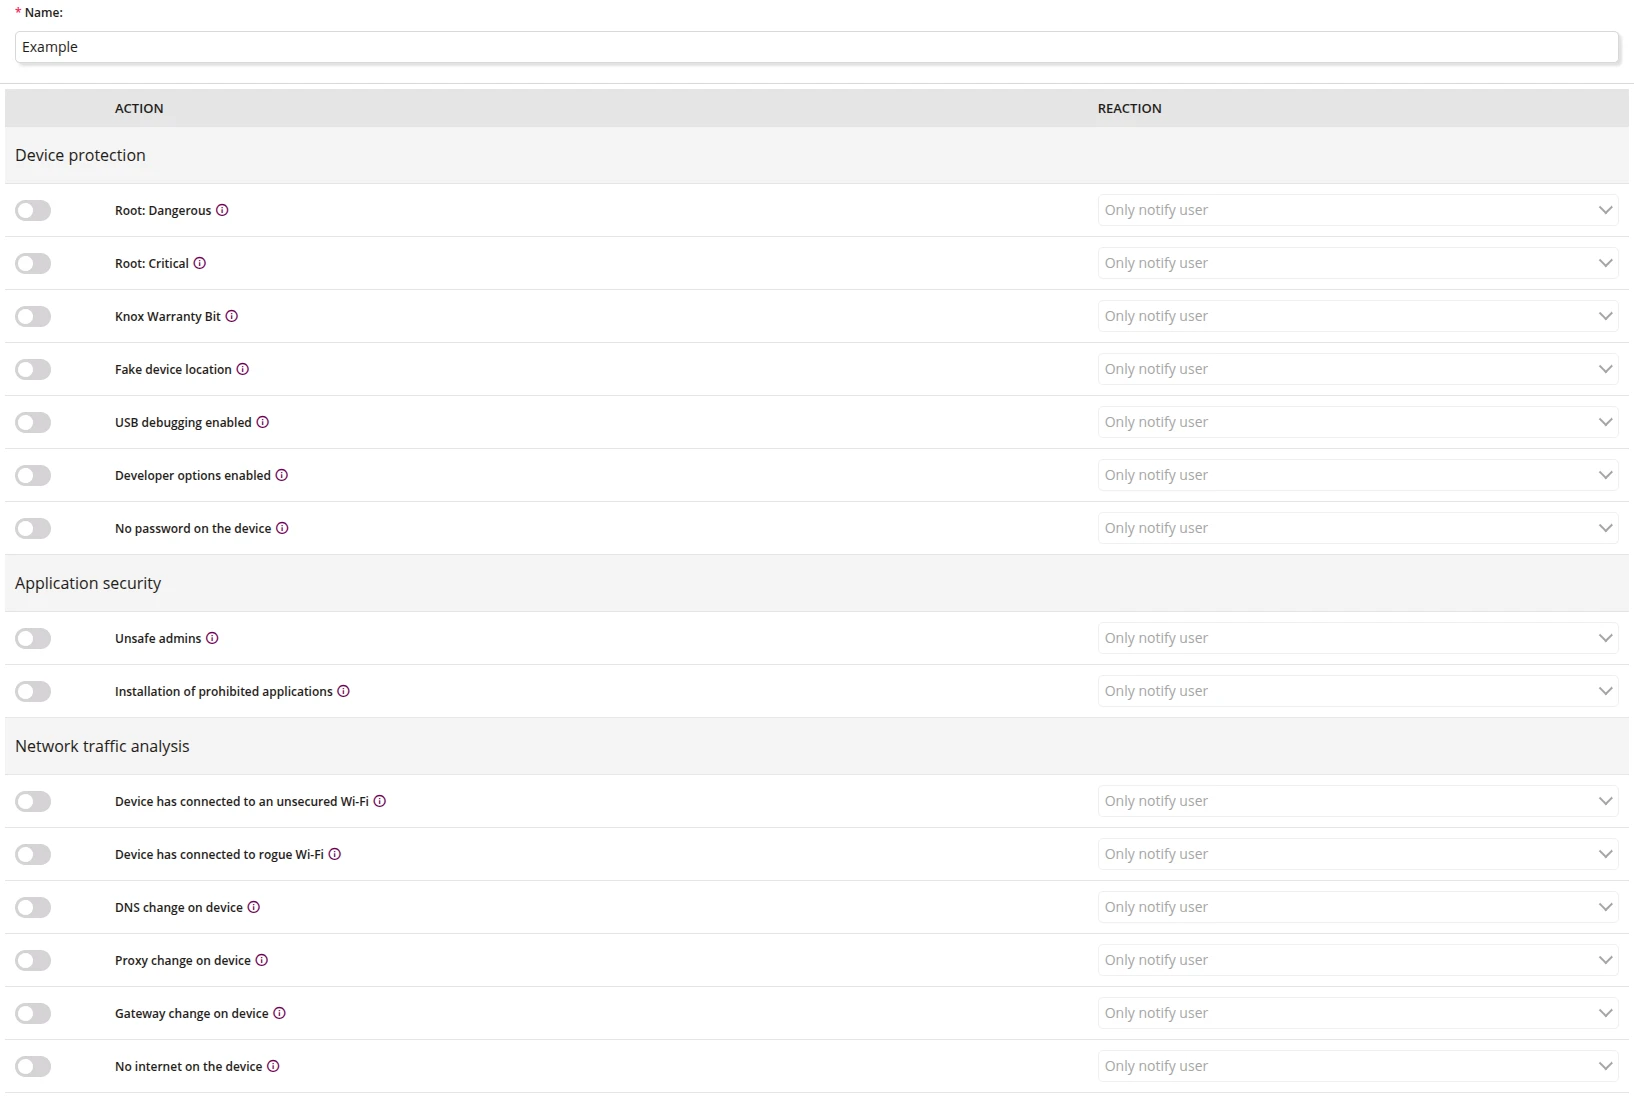Turn on Root: Critical switch
Image resolution: width=1634 pixels, height=1101 pixels.
33,263
